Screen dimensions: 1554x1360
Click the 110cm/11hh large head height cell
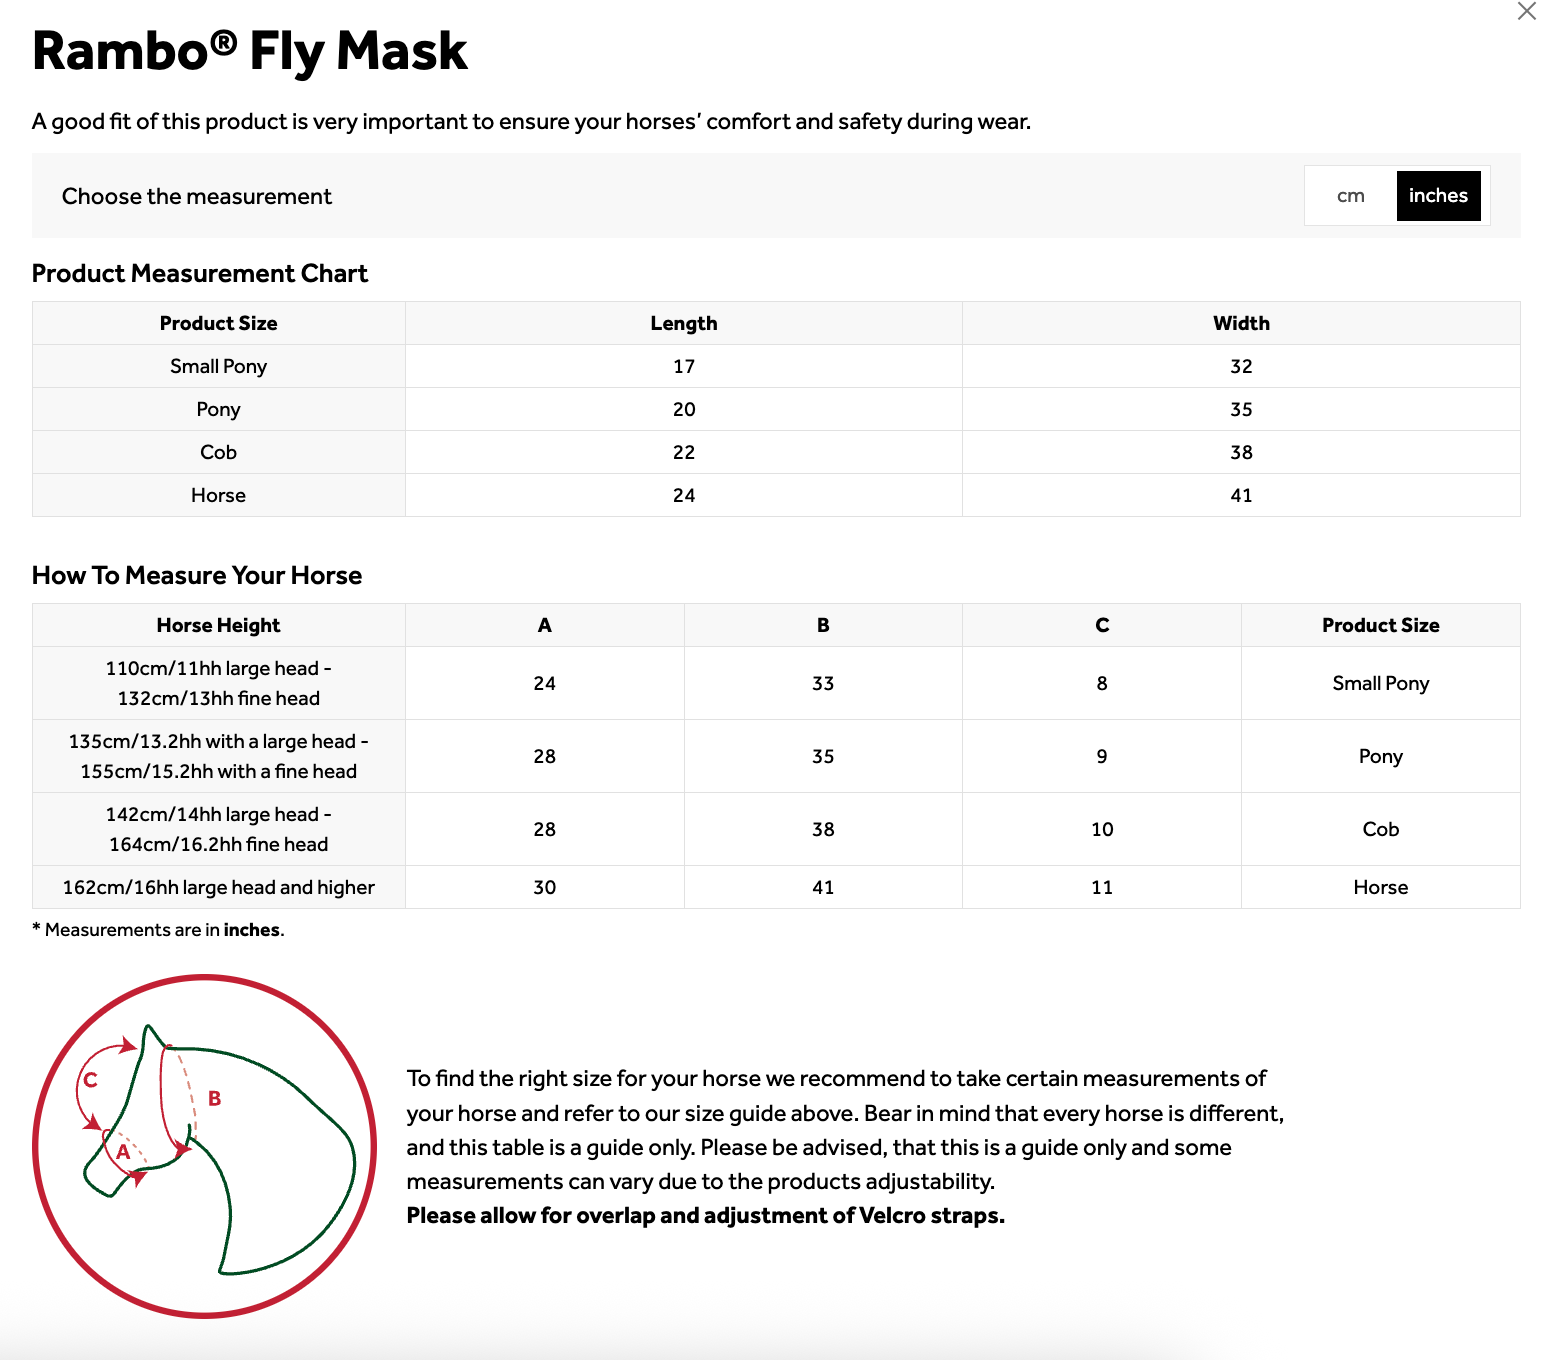[218, 683]
